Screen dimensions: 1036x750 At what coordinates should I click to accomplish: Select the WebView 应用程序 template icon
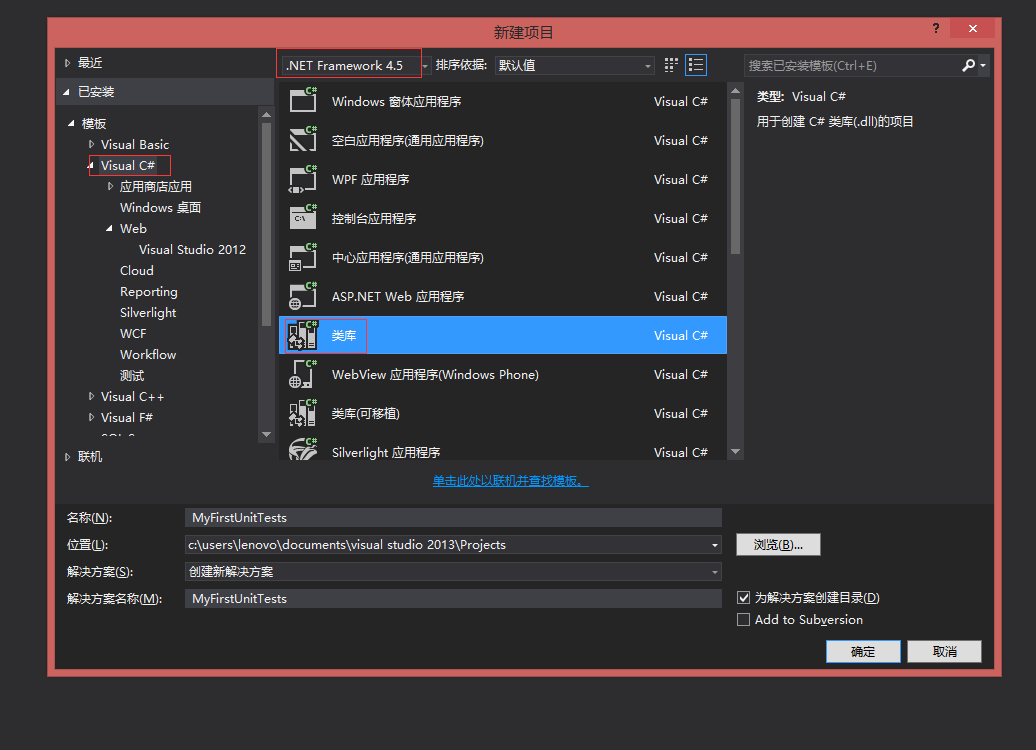click(x=303, y=374)
